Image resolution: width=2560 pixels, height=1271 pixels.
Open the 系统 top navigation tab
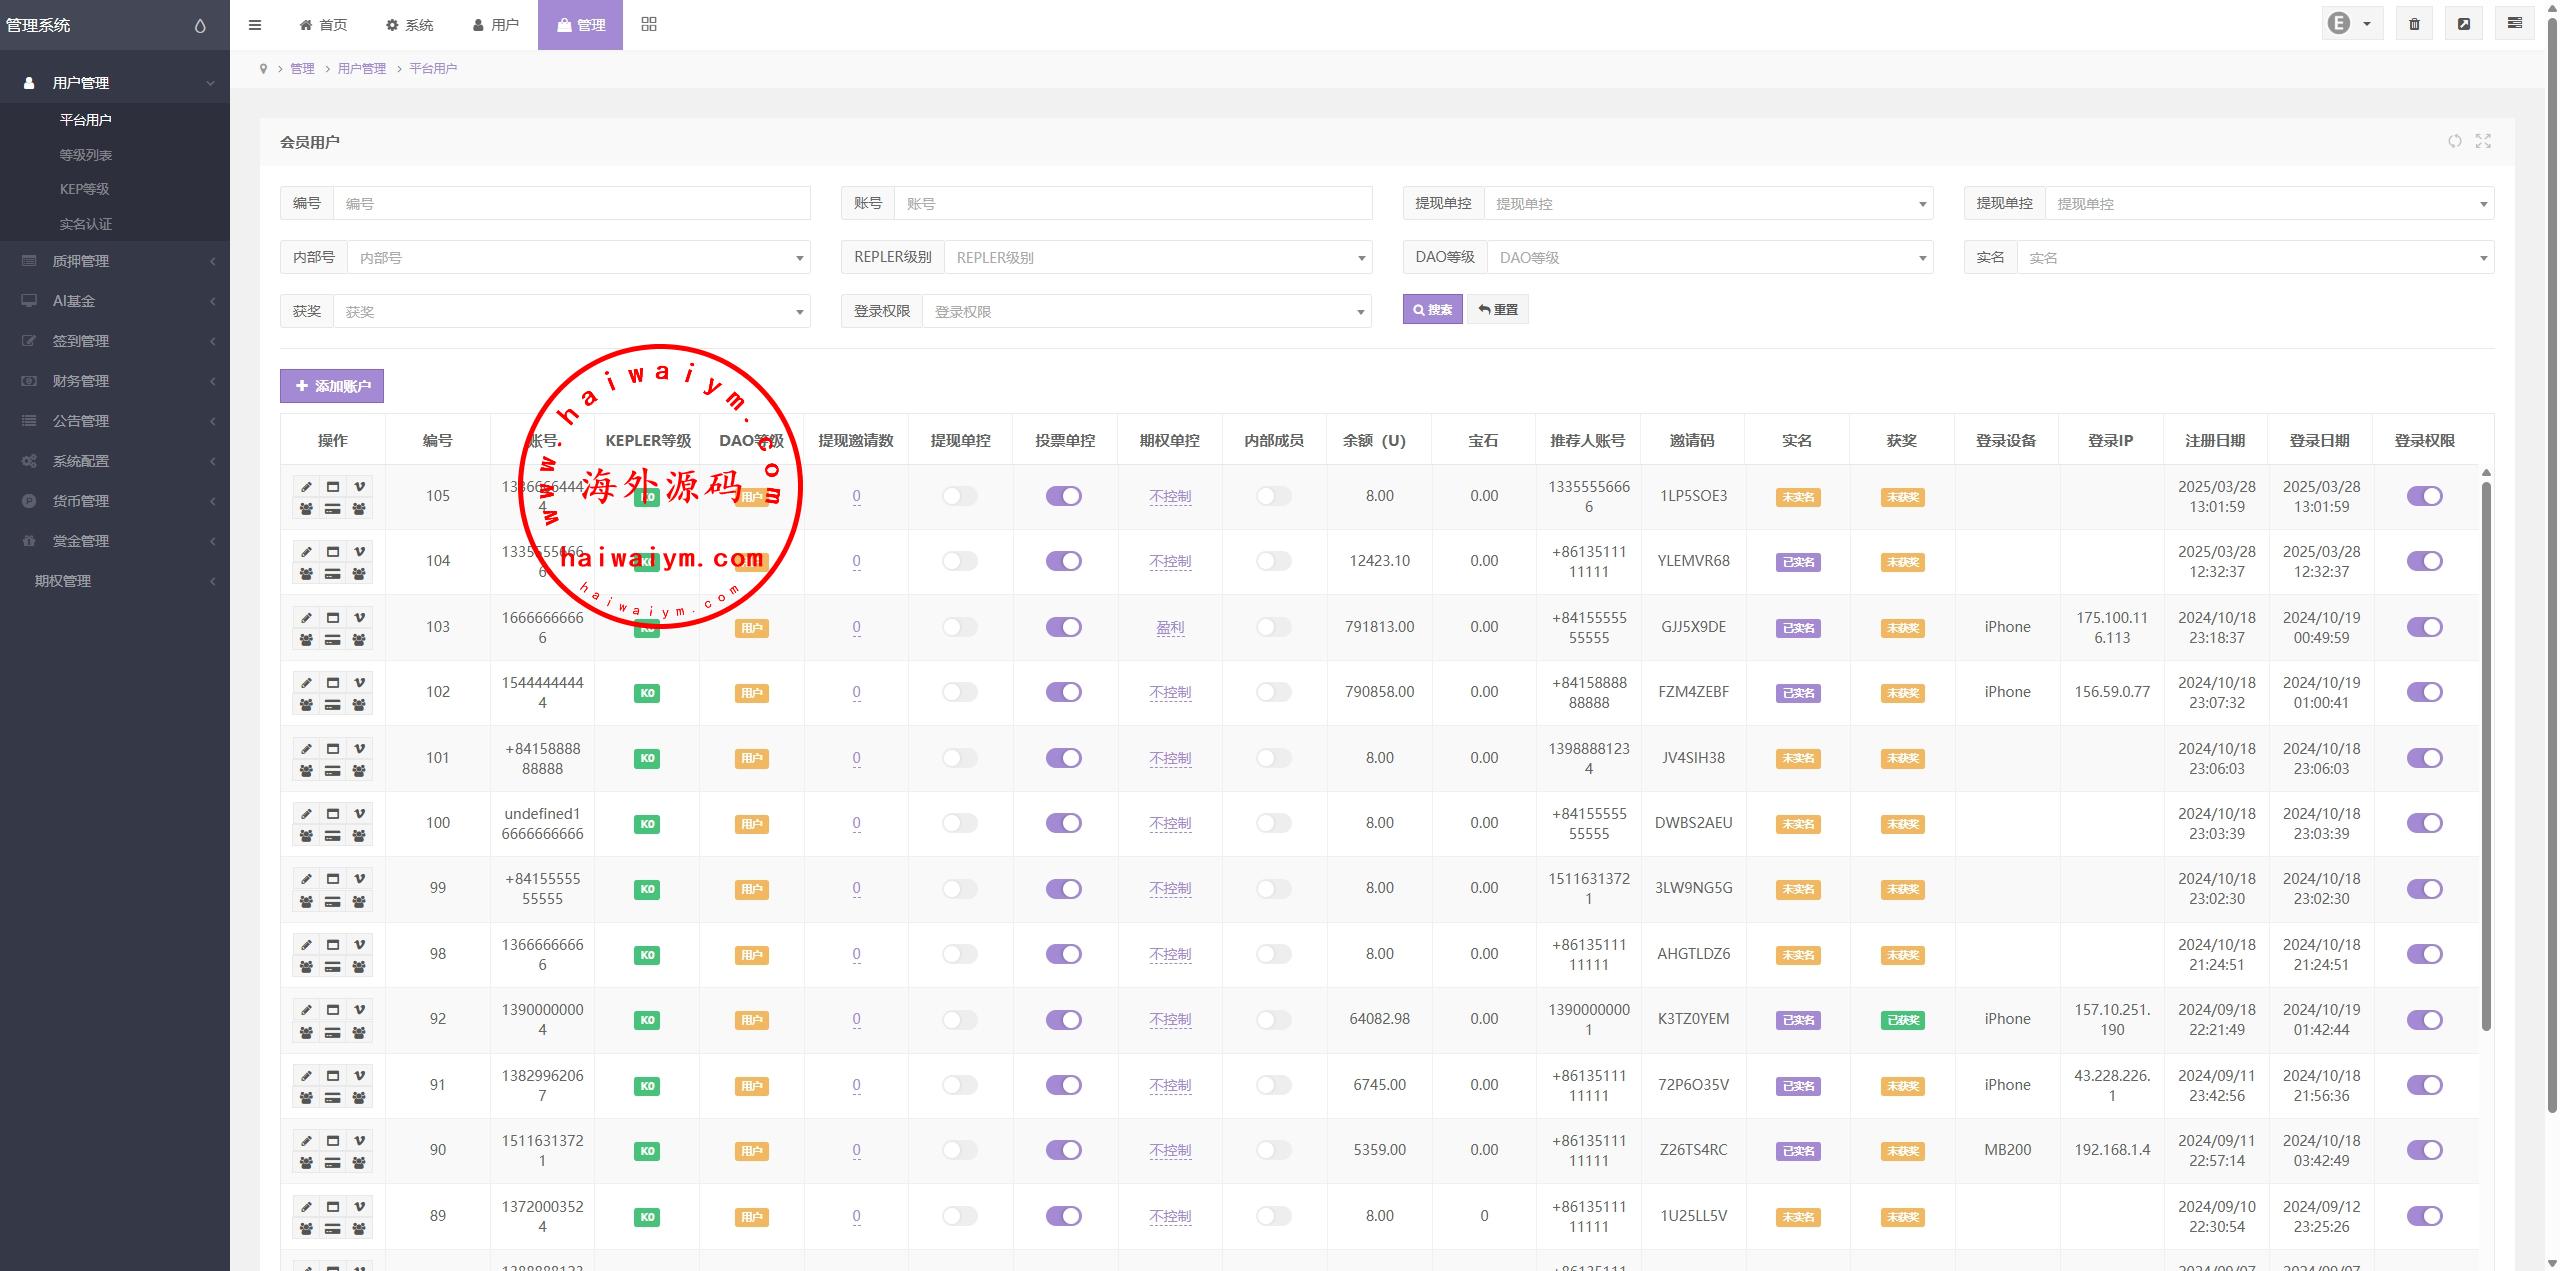[x=410, y=25]
